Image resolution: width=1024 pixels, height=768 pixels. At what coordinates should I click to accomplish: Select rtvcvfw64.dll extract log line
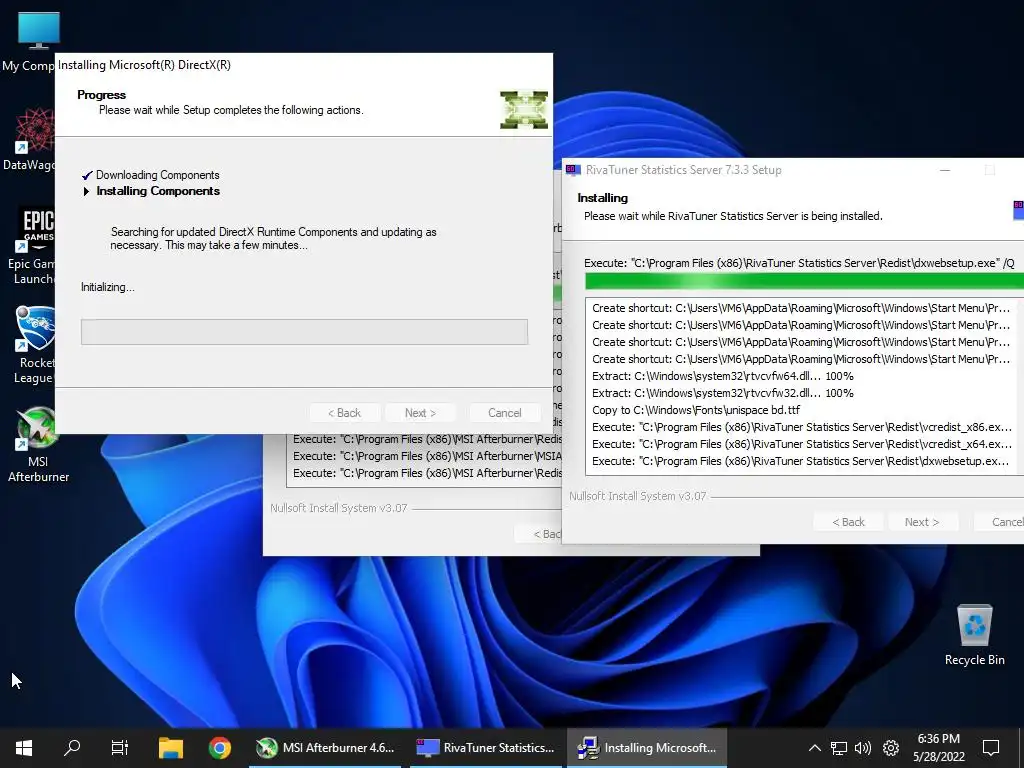tap(723, 376)
